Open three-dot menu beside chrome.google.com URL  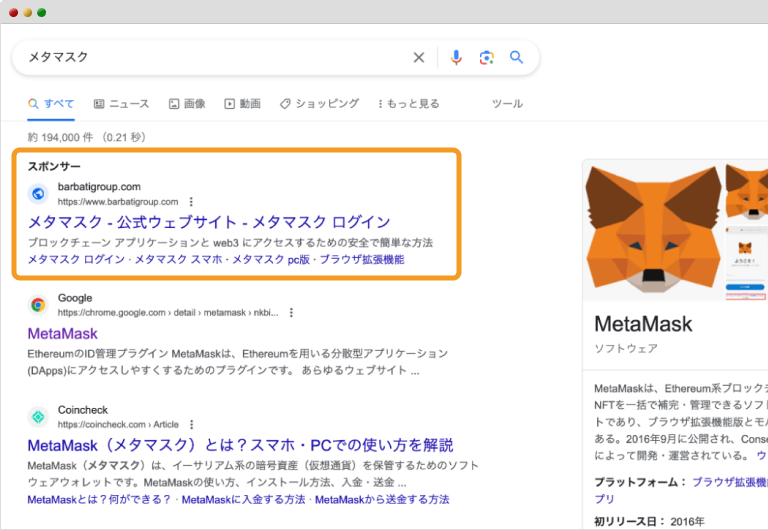click(291, 313)
